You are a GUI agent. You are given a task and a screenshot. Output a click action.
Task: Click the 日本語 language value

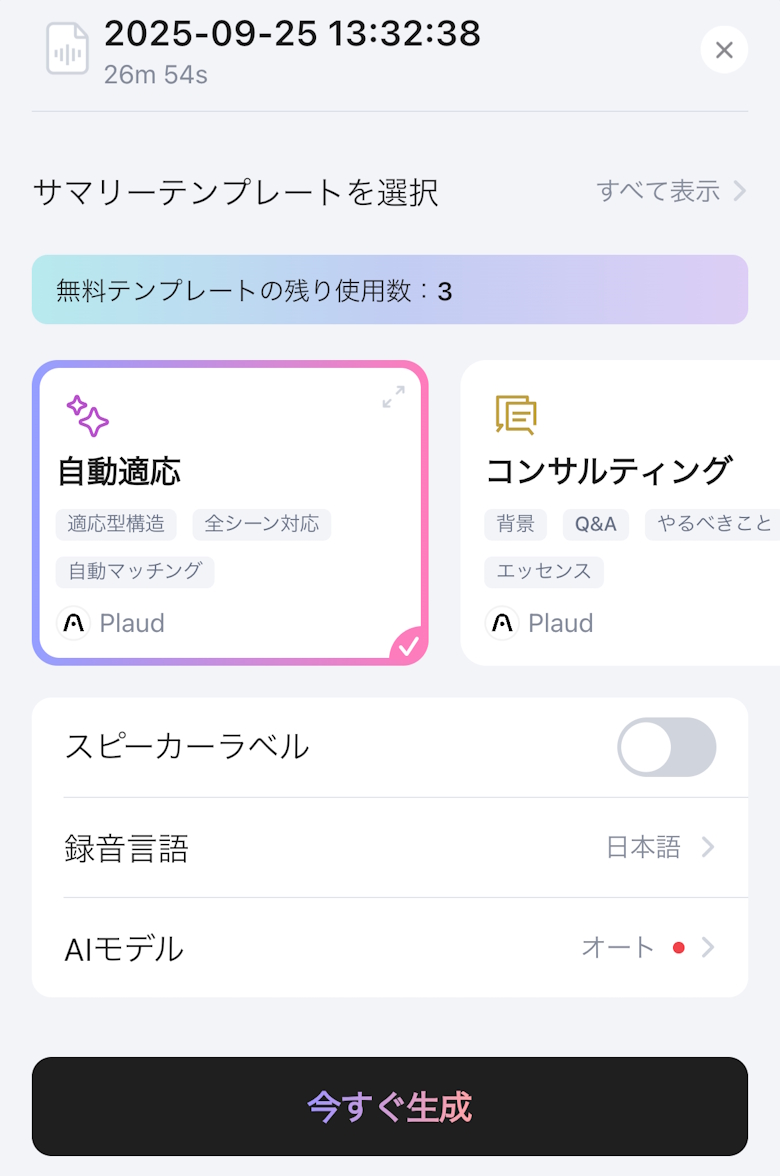pyautogui.click(x=643, y=848)
